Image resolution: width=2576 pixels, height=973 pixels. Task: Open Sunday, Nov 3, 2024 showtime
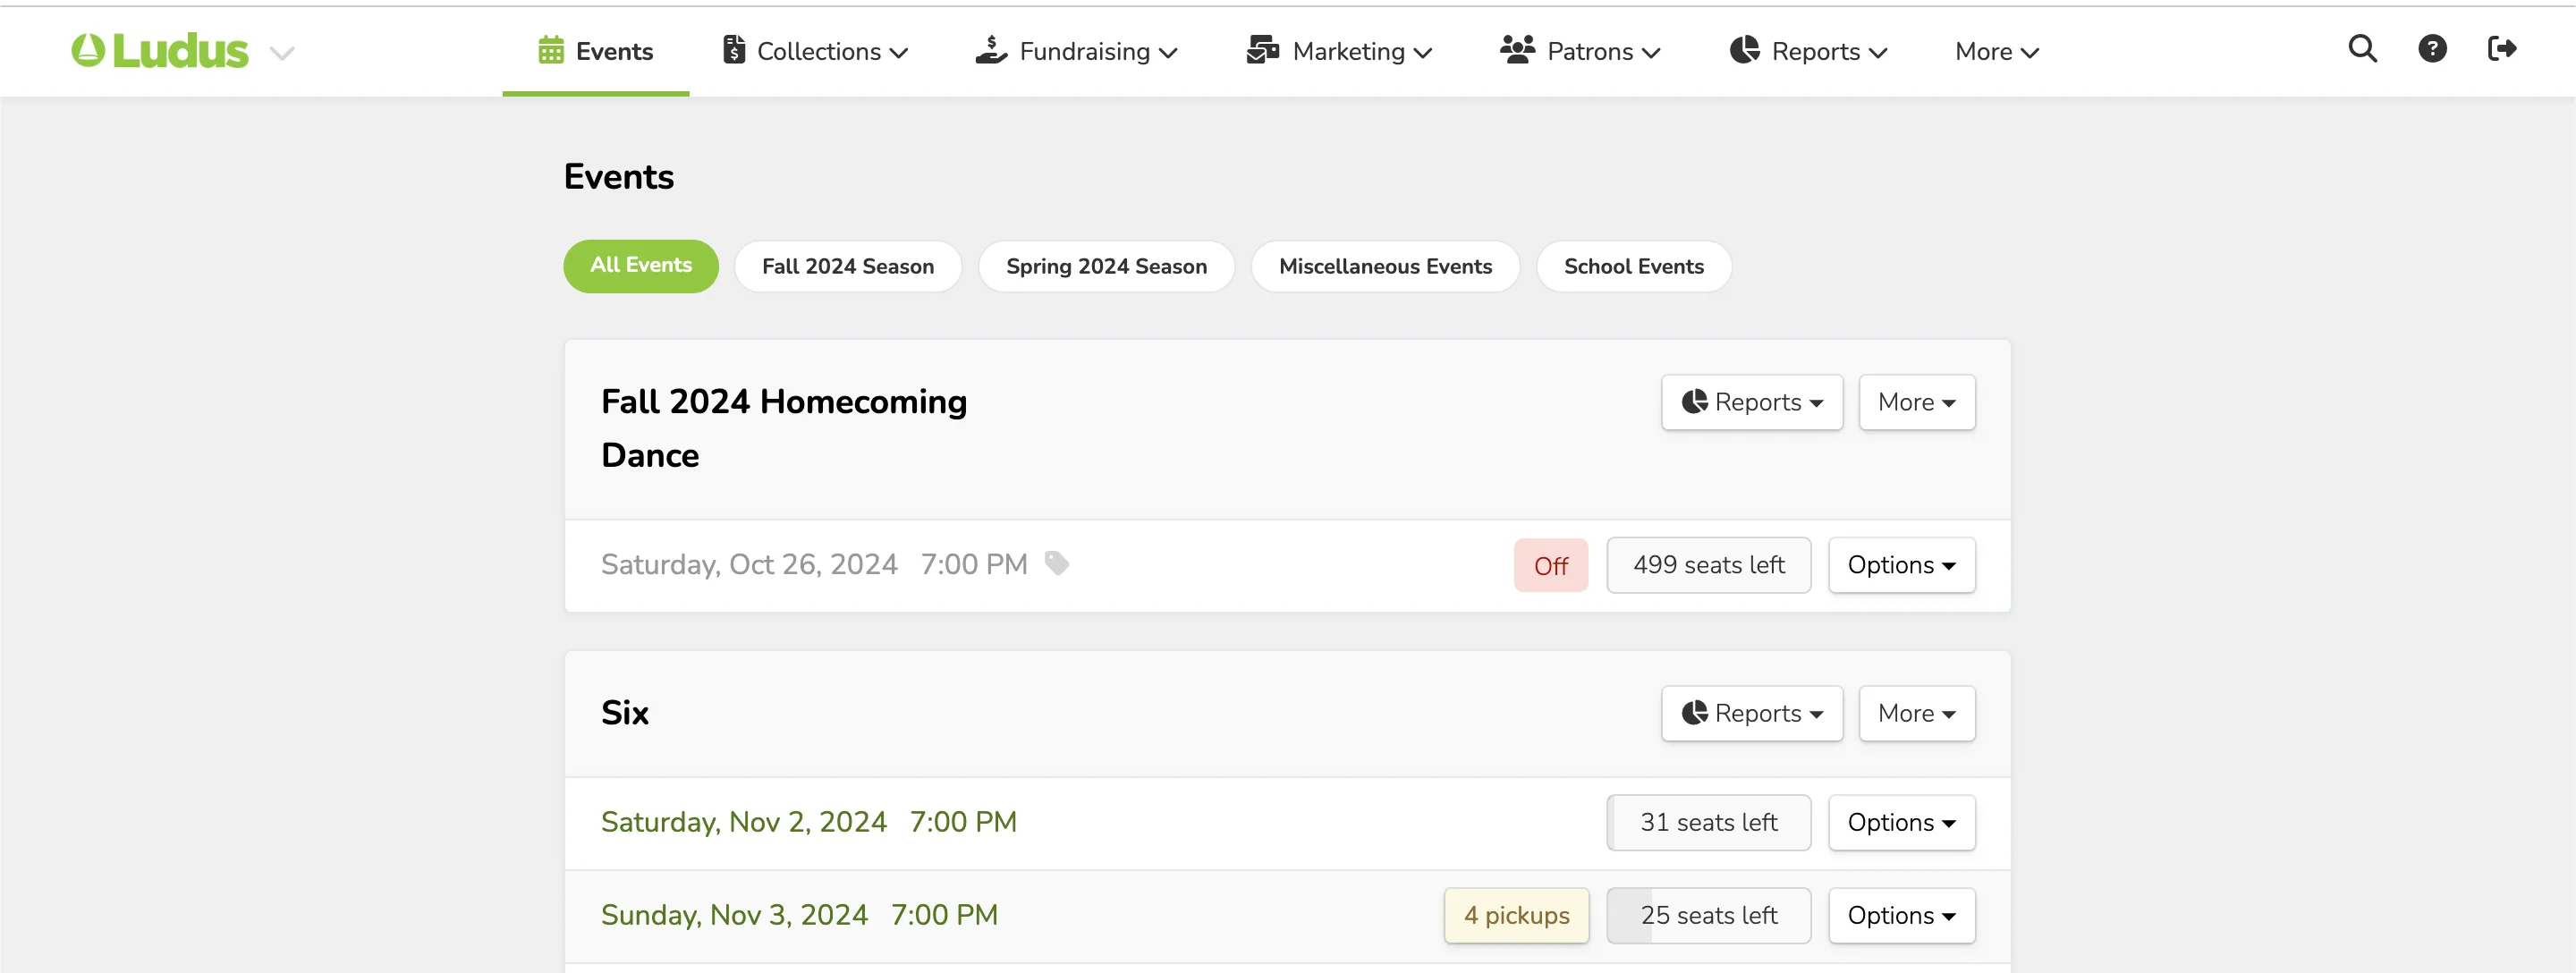[799, 915]
